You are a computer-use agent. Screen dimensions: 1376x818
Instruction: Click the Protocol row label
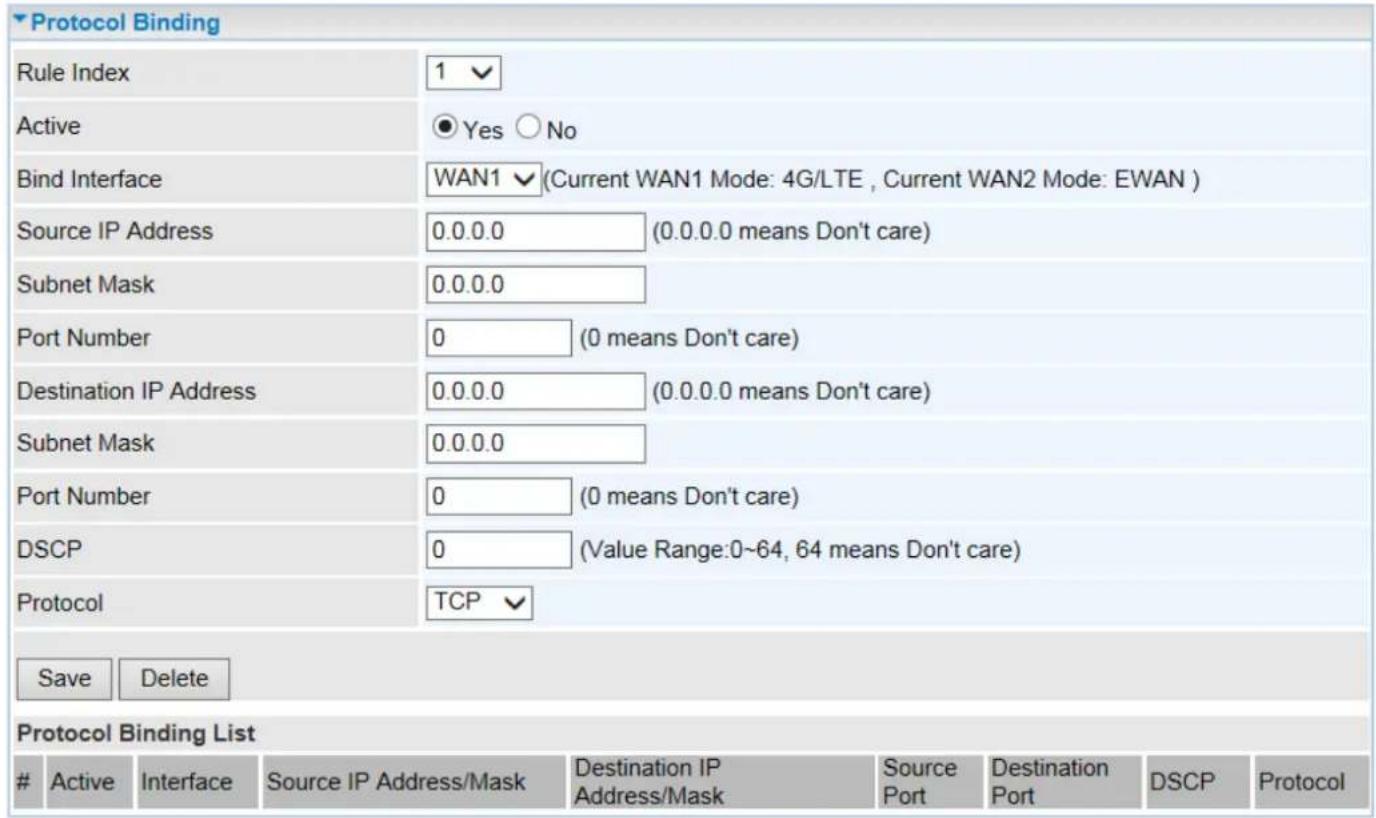(x=59, y=603)
